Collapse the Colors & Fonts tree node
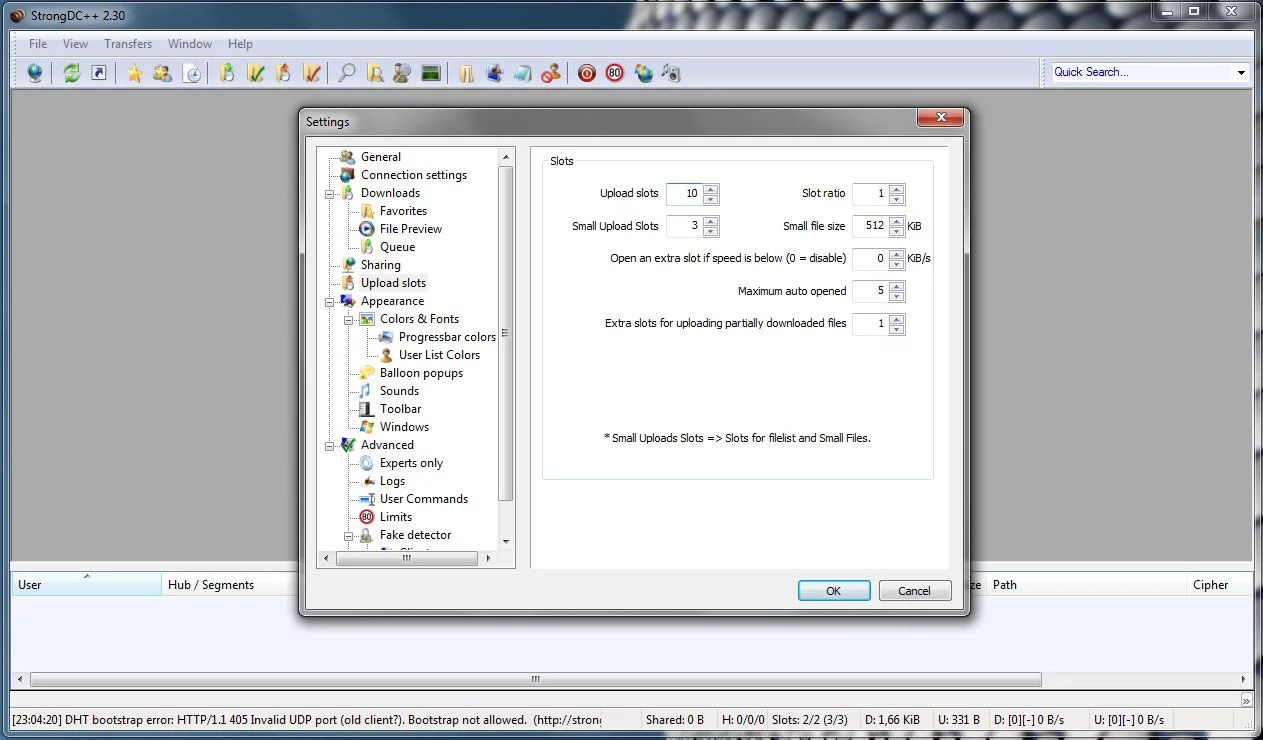The width and height of the screenshot is (1263, 740). [349, 319]
